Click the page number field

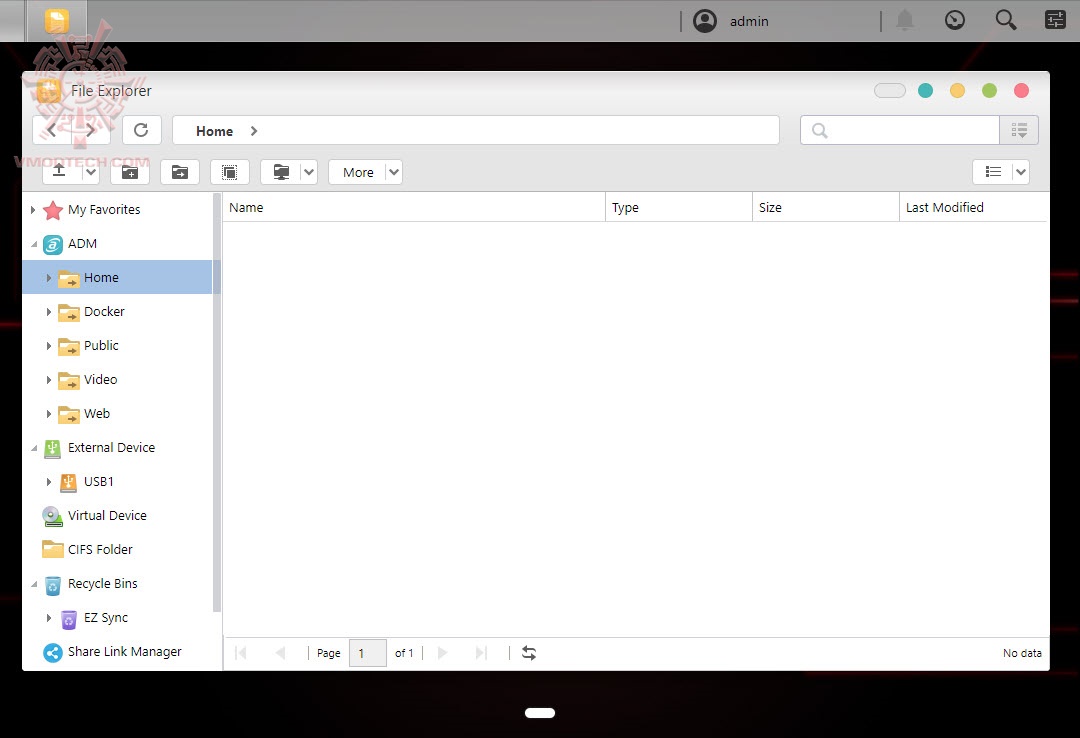[x=368, y=653]
